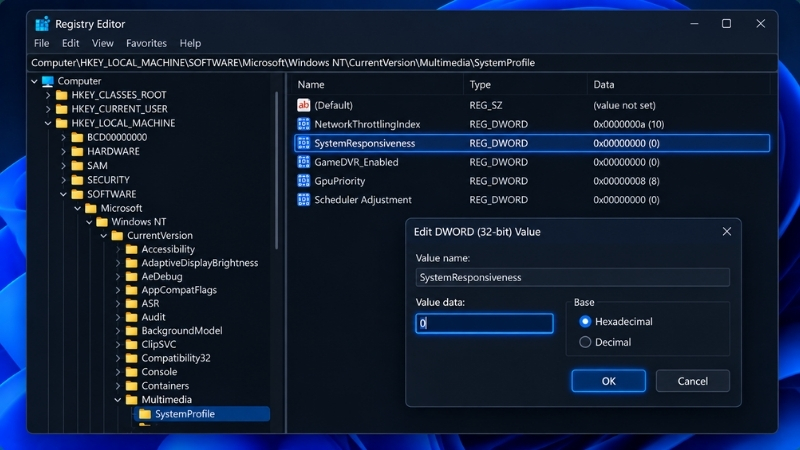The width and height of the screenshot is (800, 450).
Task: Click the (value not set) data cell
Action: 624,105
